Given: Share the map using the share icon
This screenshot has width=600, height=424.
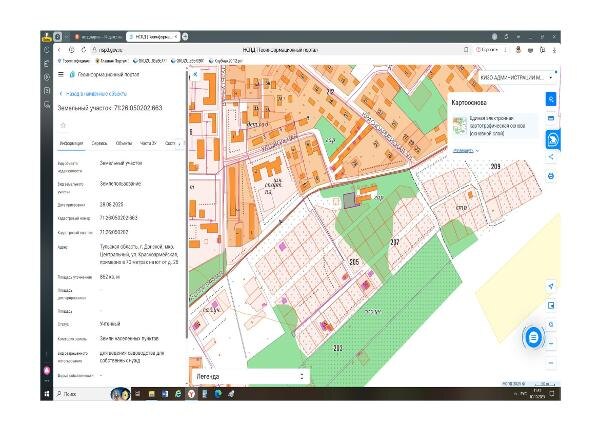Looking at the screenshot, I should (x=551, y=157).
